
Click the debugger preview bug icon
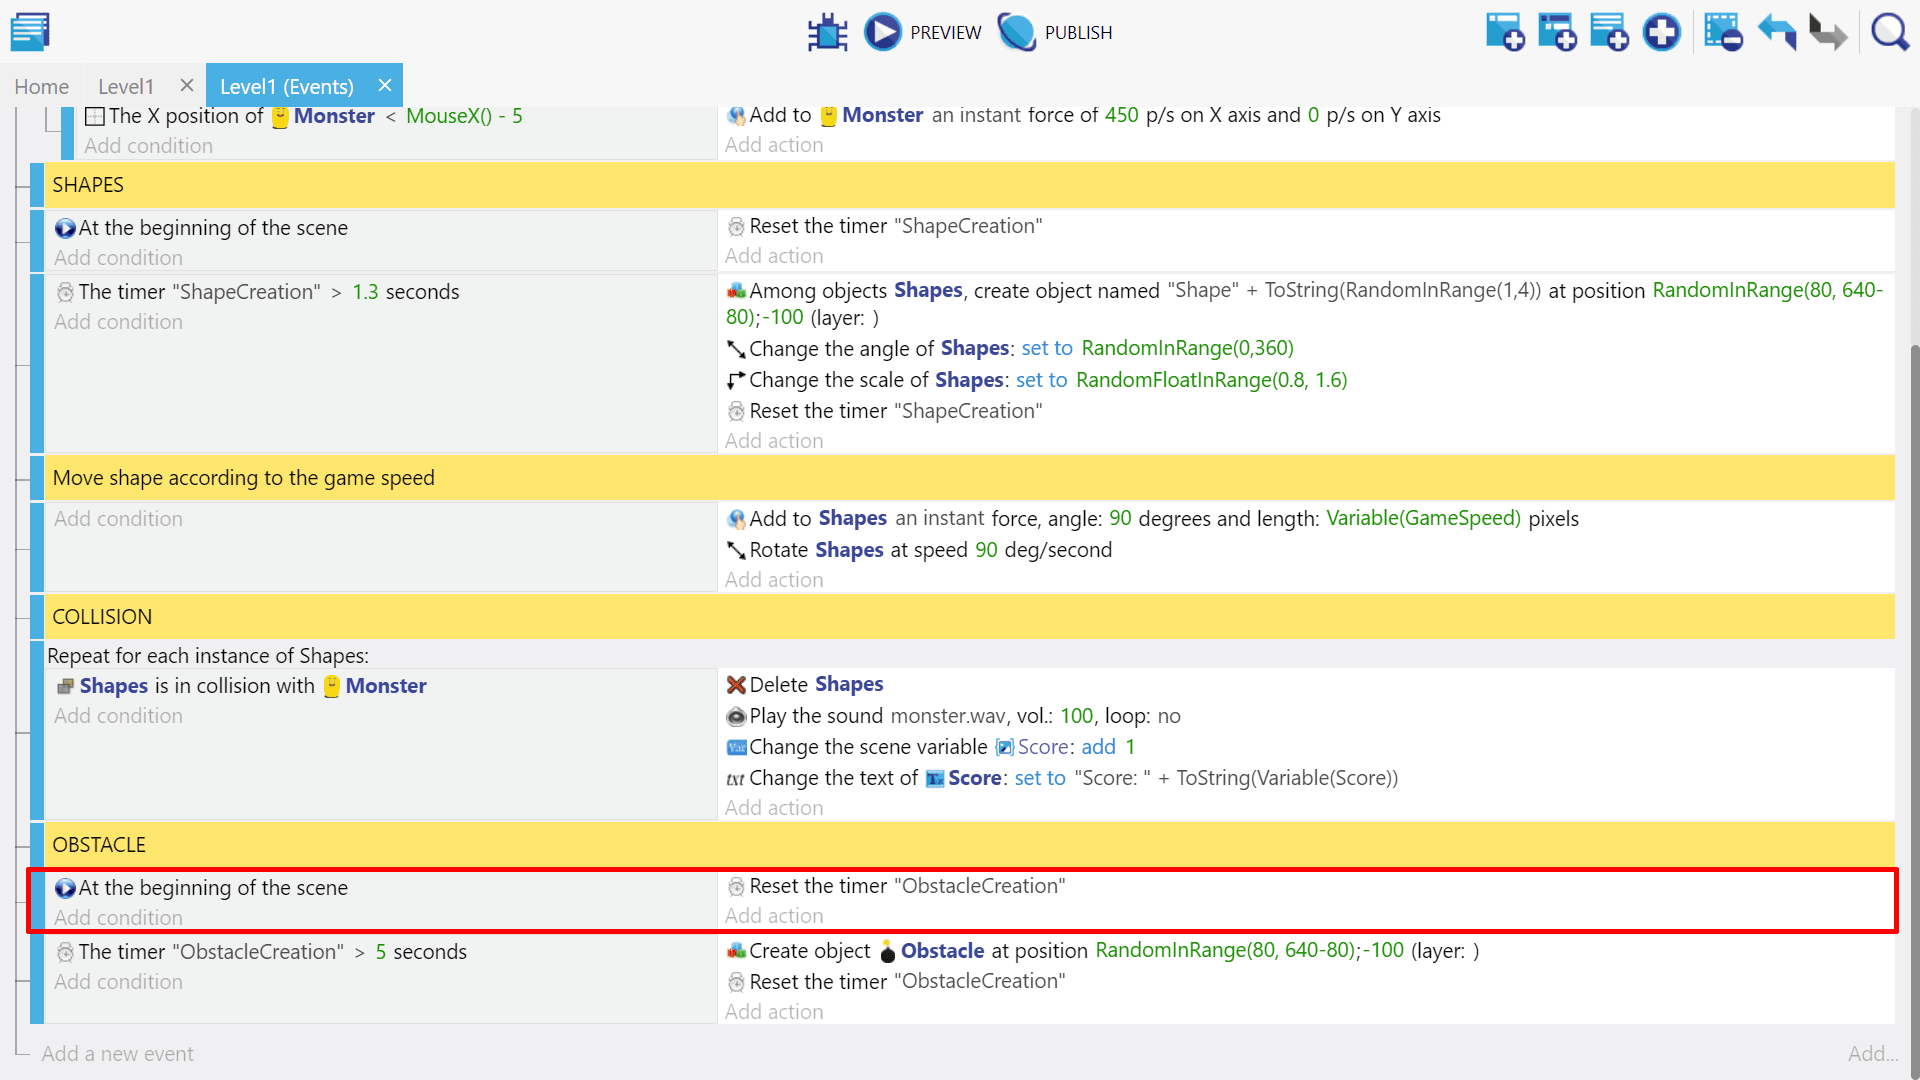coord(827,32)
